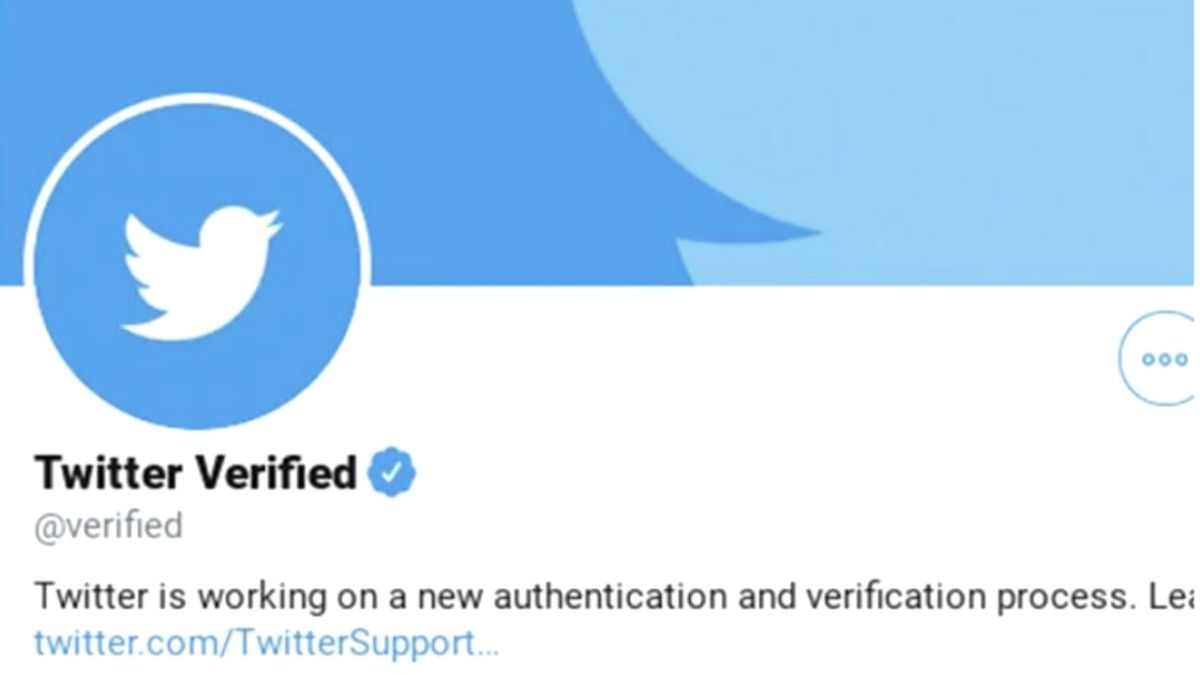1200x675 pixels.
Task: Click the trailing ellipsis of the TwitterSupport link
Action: point(487,644)
